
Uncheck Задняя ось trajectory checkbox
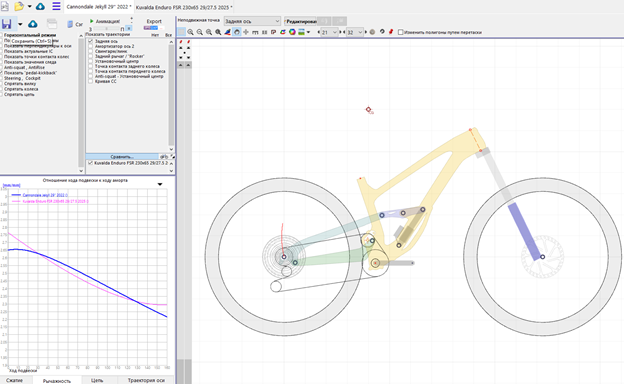point(91,41)
